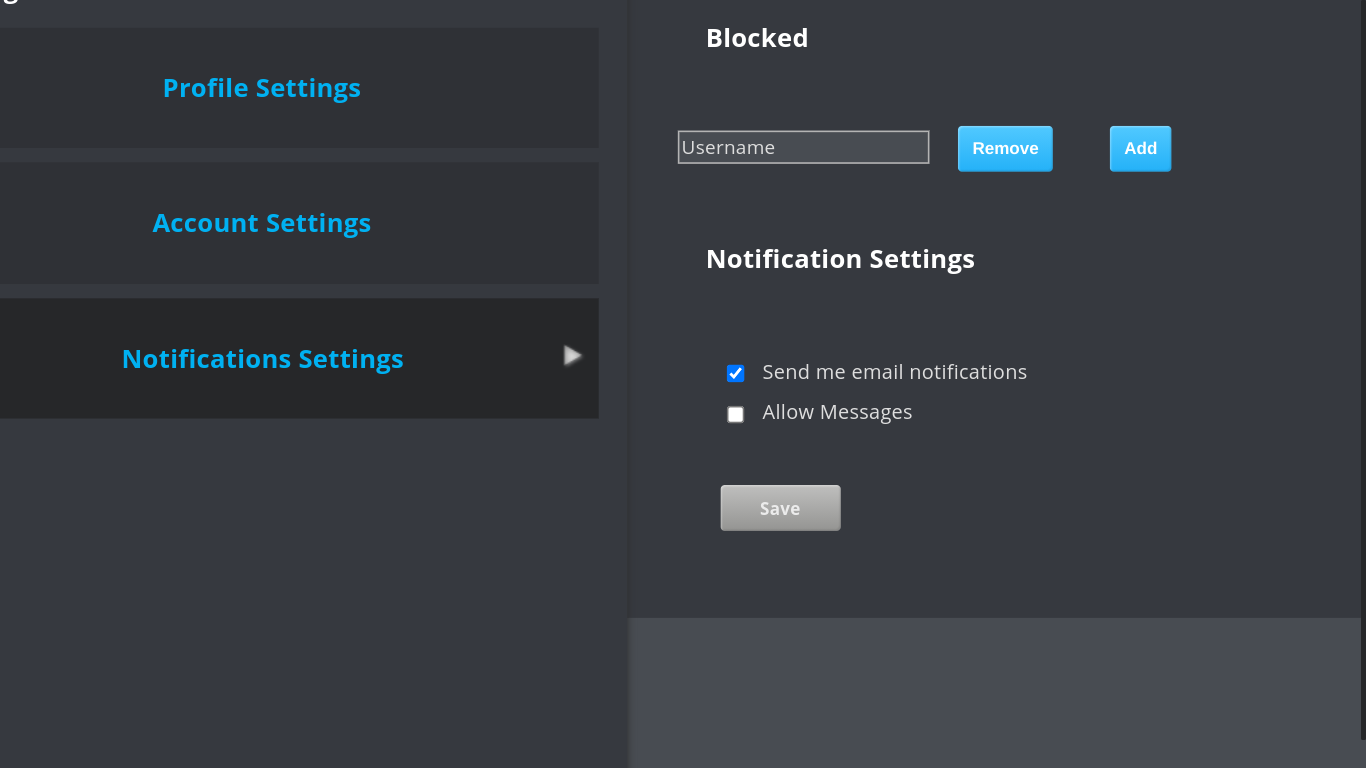Click the arrow icon beside Notifications Settings

point(572,355)
